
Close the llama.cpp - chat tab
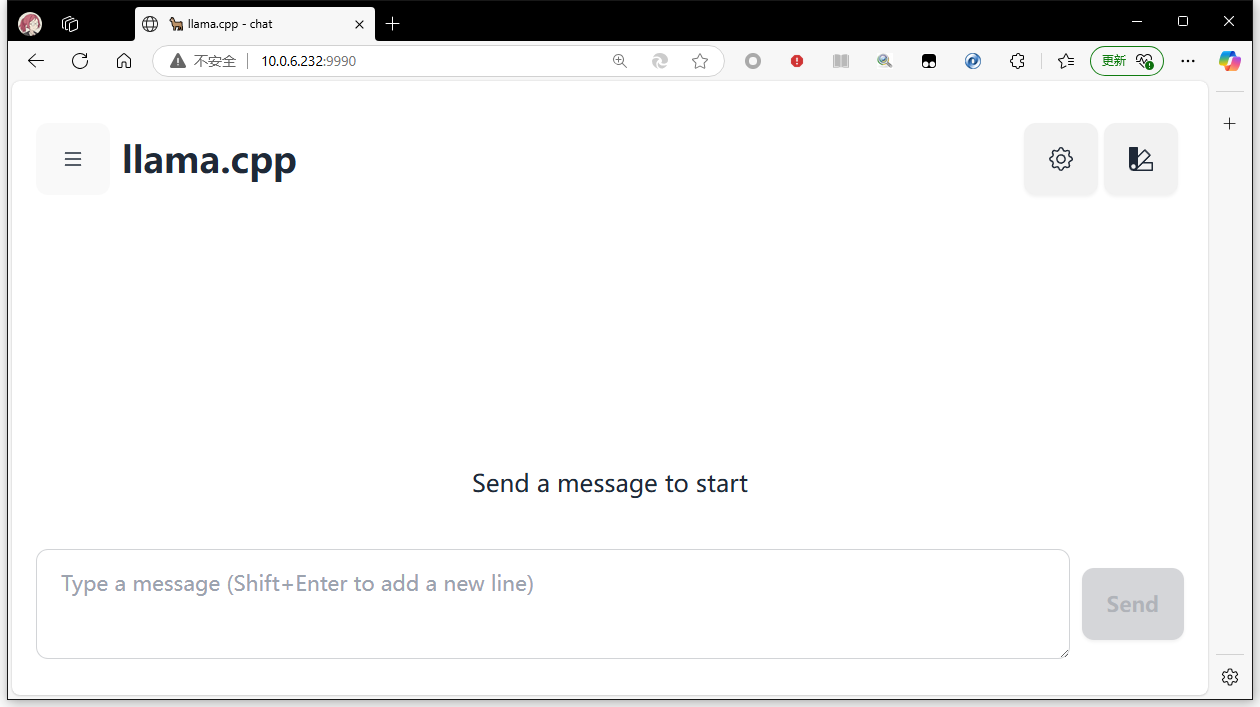coord(360,24)
